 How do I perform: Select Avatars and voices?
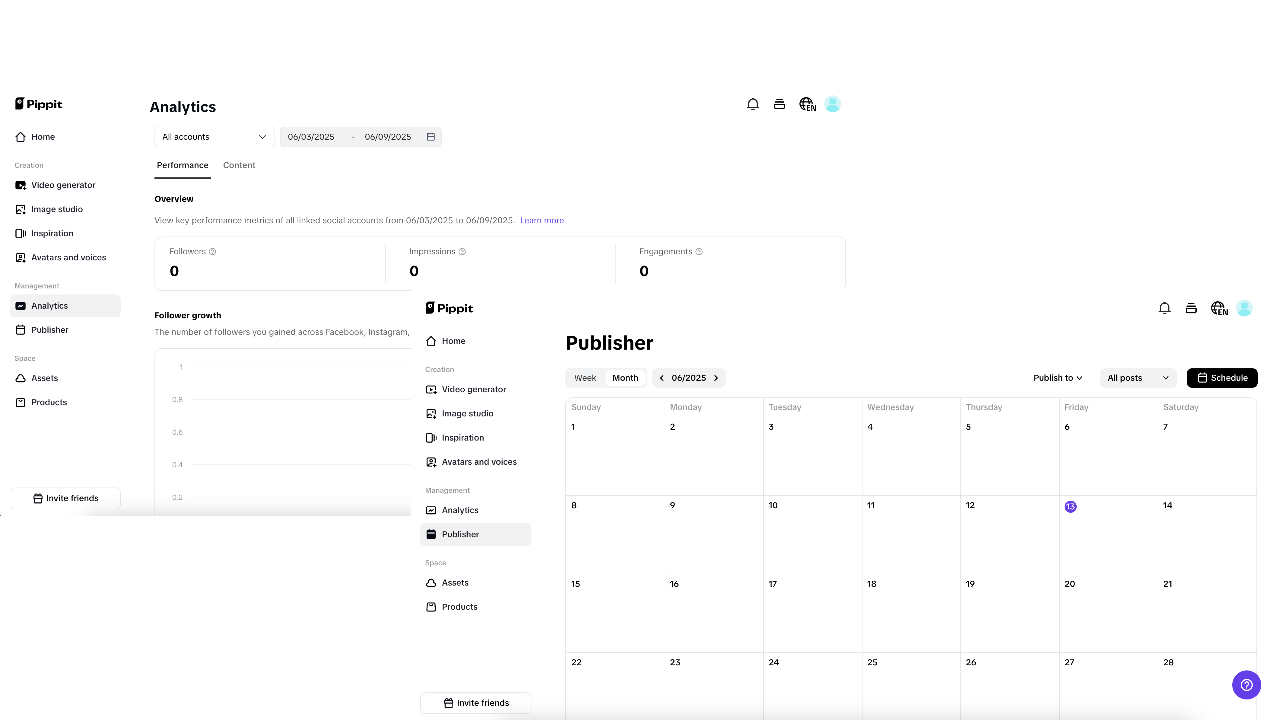[479, 461]
